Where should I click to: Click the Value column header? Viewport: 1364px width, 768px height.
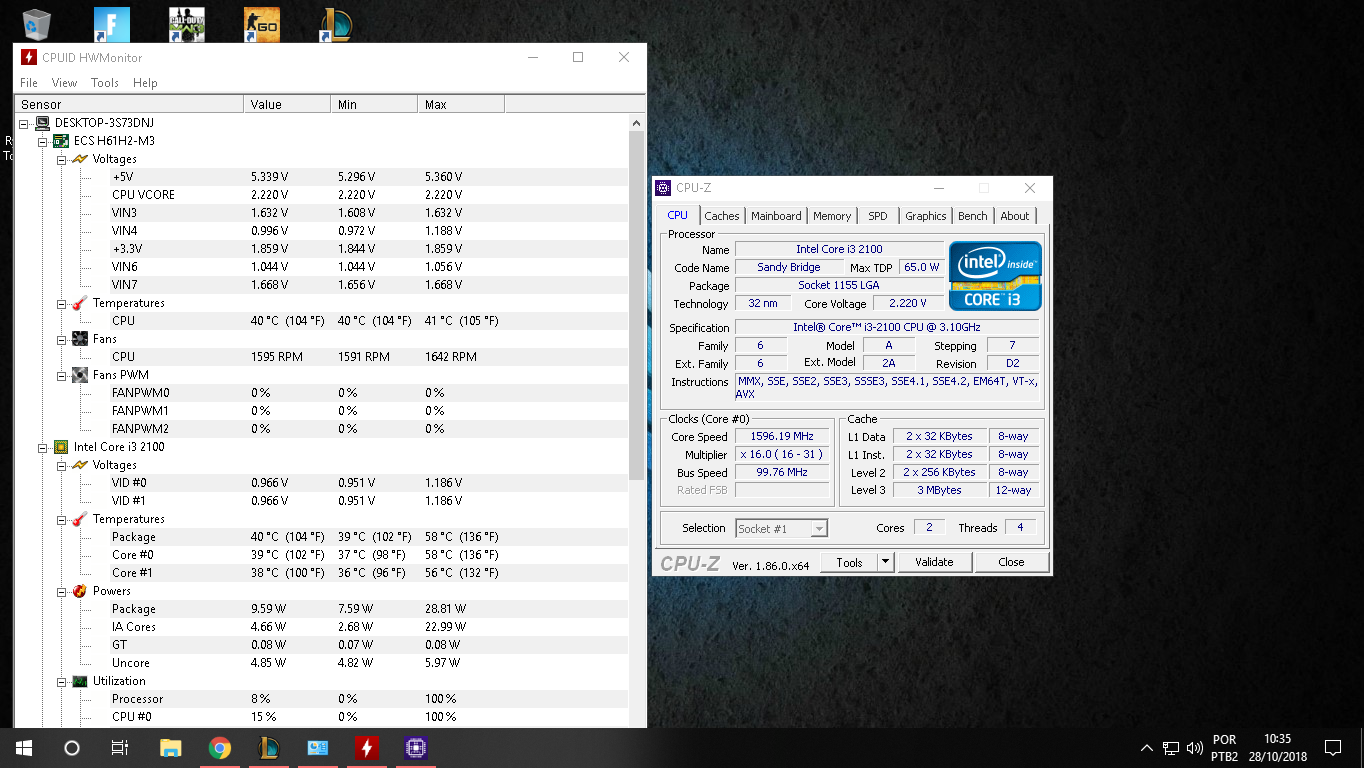click(287, 105)
